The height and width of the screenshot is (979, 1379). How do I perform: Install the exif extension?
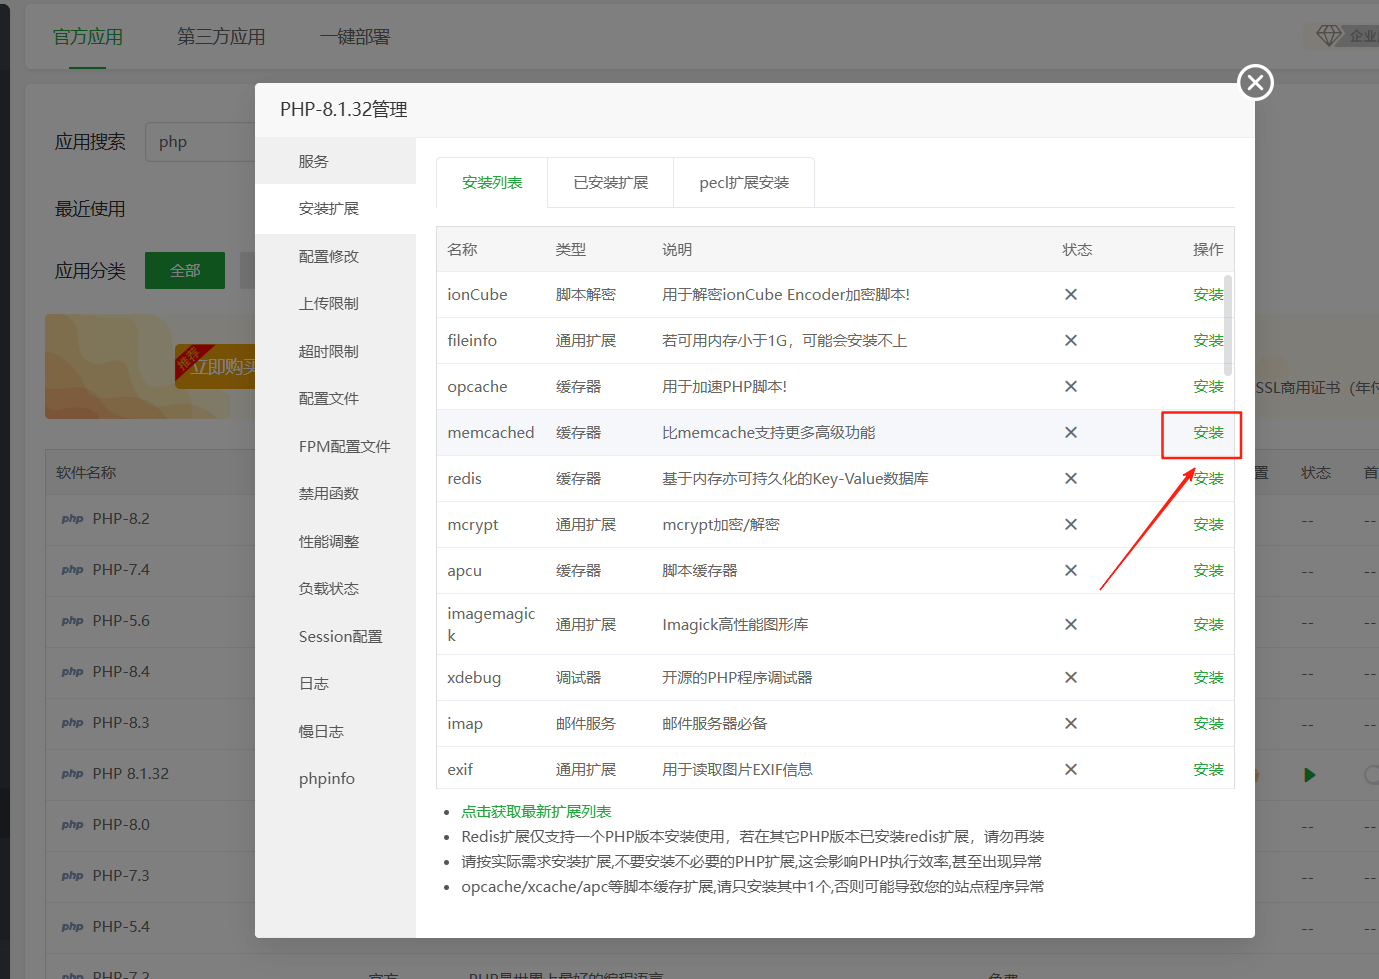(1208, 769)
